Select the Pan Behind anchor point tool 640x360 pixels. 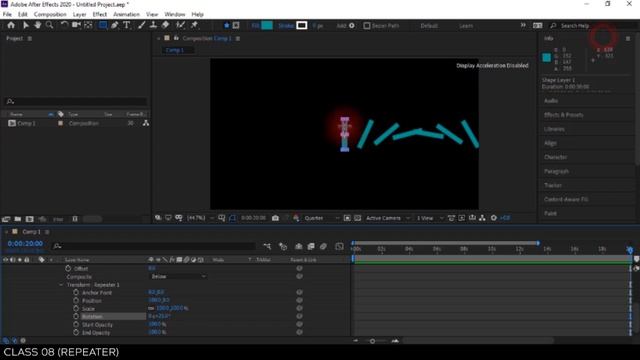pos(88,25)
